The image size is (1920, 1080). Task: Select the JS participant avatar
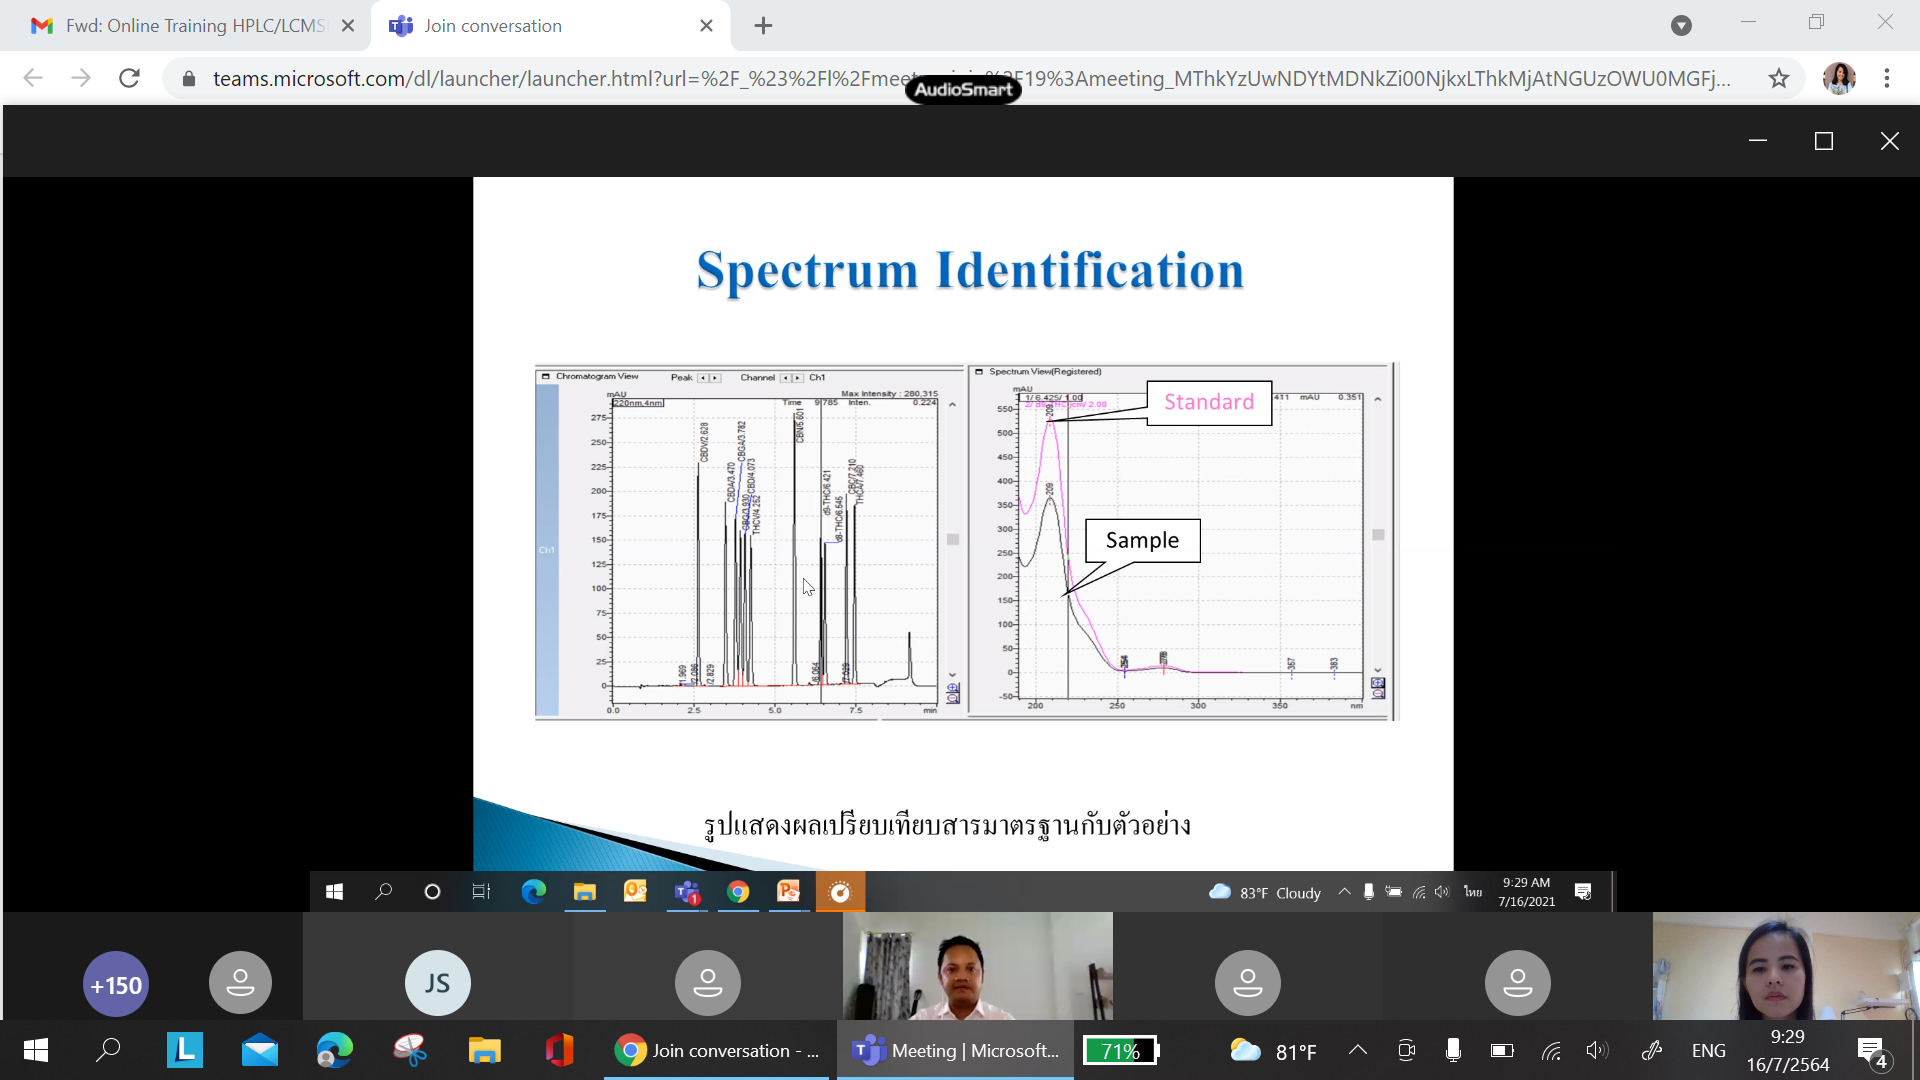437,983
